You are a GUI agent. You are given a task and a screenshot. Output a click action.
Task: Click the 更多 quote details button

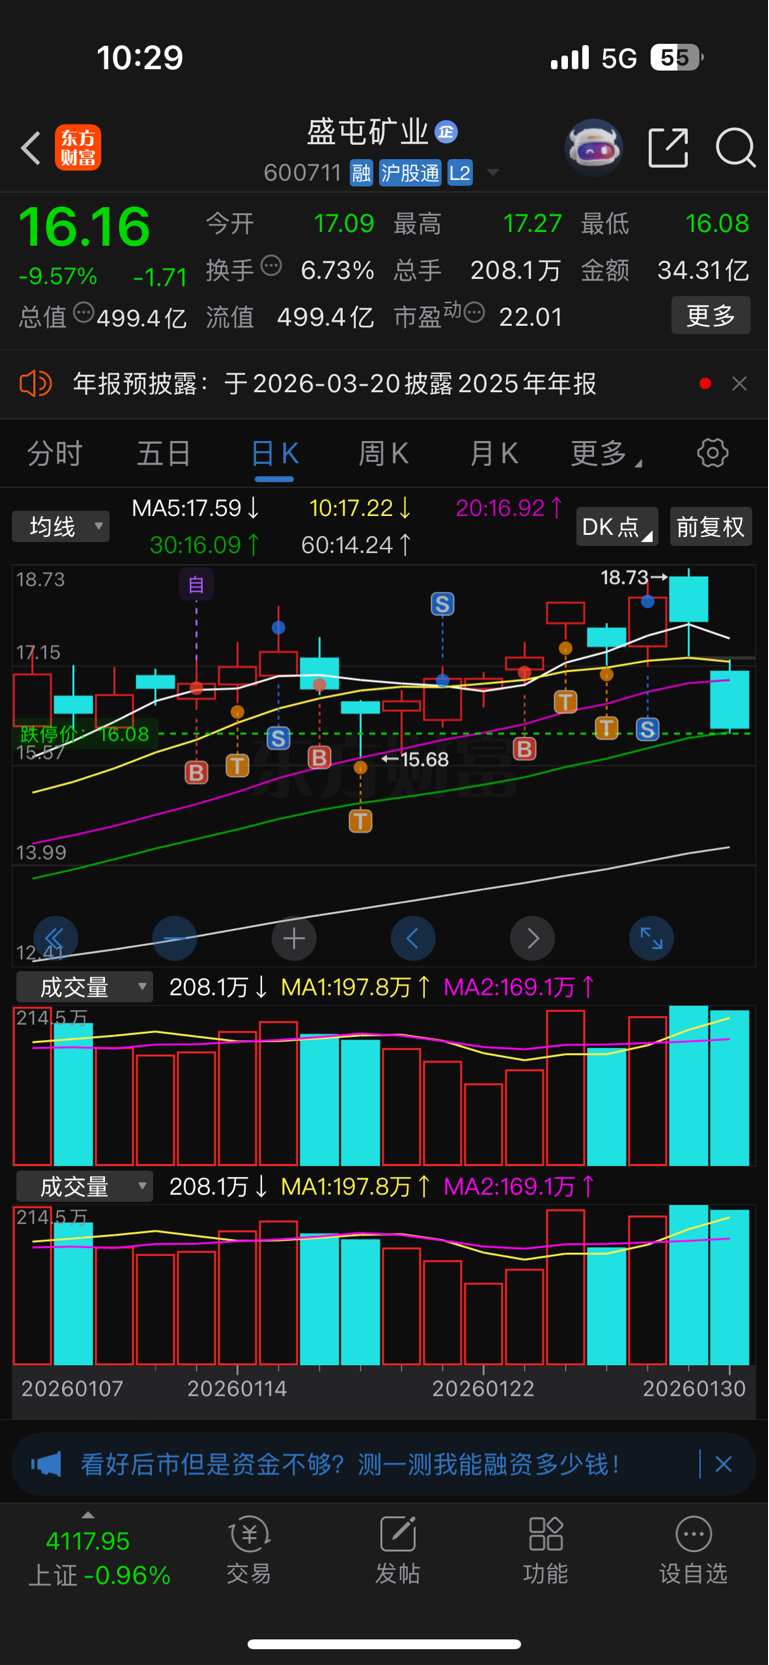point(711,316)
